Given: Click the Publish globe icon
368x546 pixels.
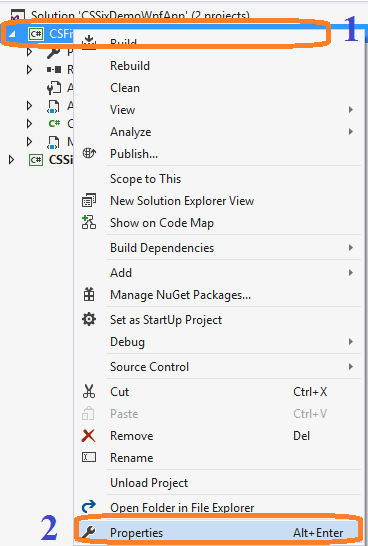Looking at the screenshot, I should tap(89, 153).
